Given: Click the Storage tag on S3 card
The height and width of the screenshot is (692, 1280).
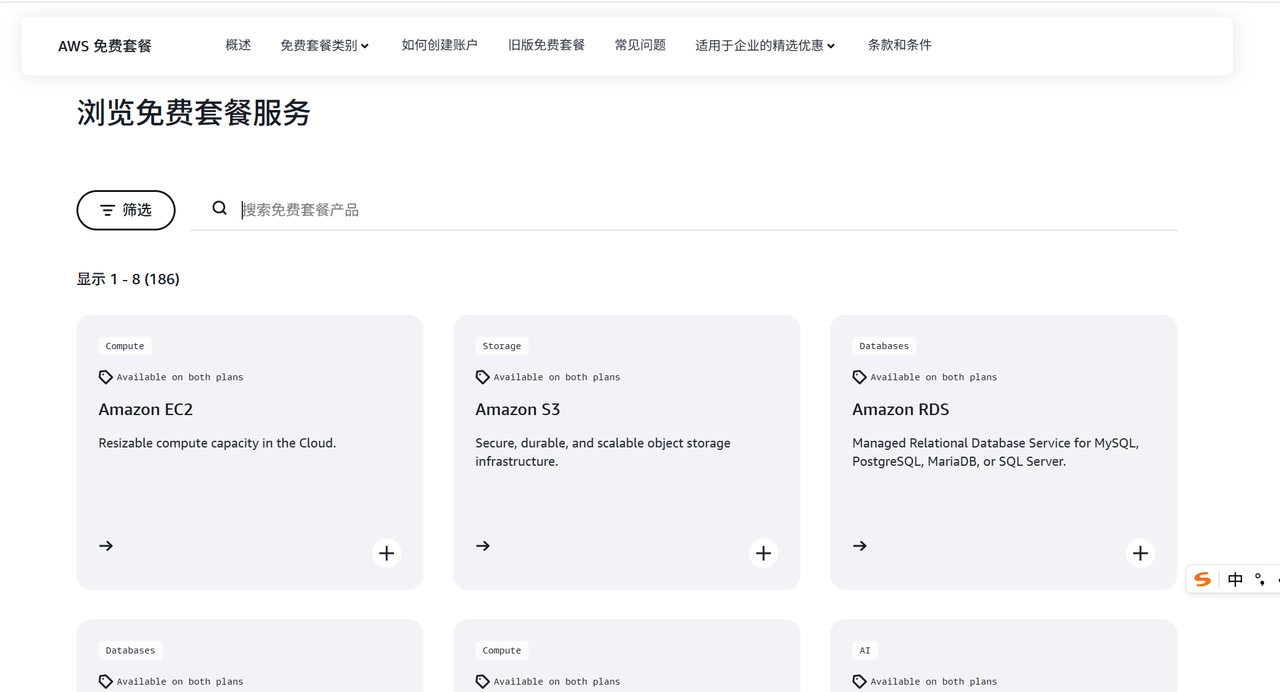Looking at the screenshot, I should tap(502, 346).
